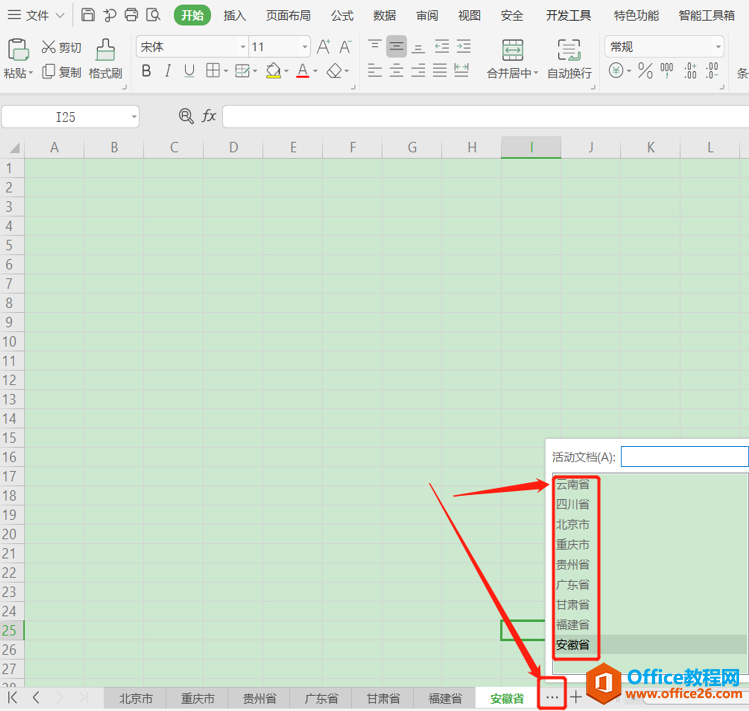Click the save icon in quick toolbar
Viewport: 749px width, 711px height.
[88, 15]
